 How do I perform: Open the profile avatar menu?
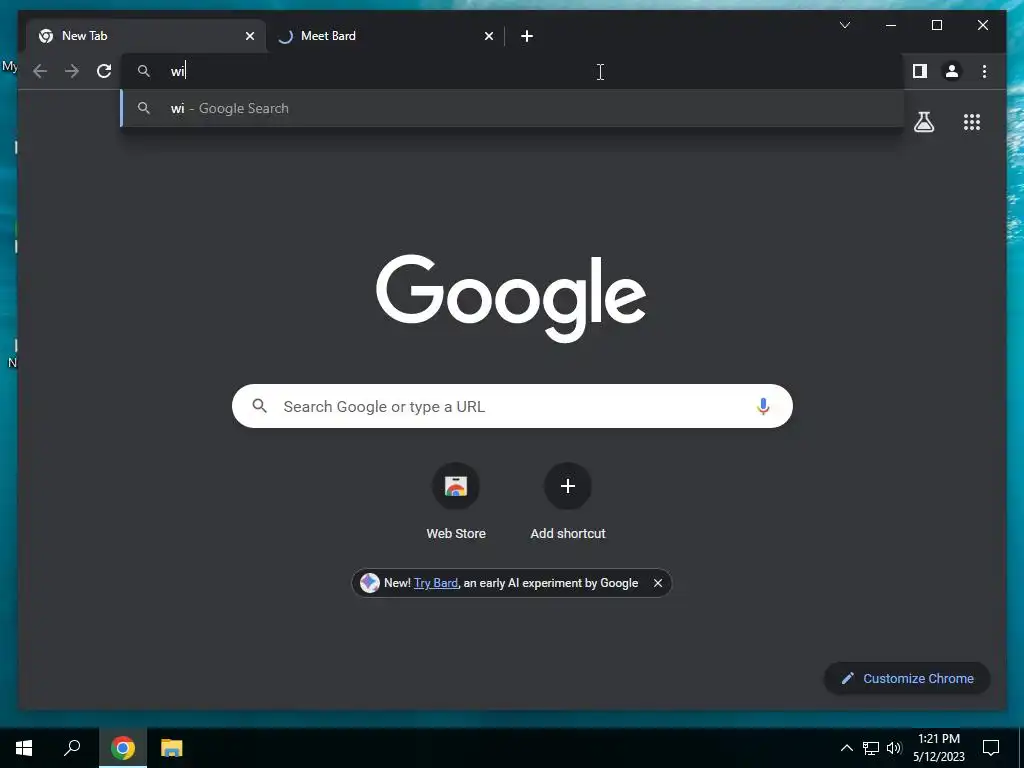point(952,71)
